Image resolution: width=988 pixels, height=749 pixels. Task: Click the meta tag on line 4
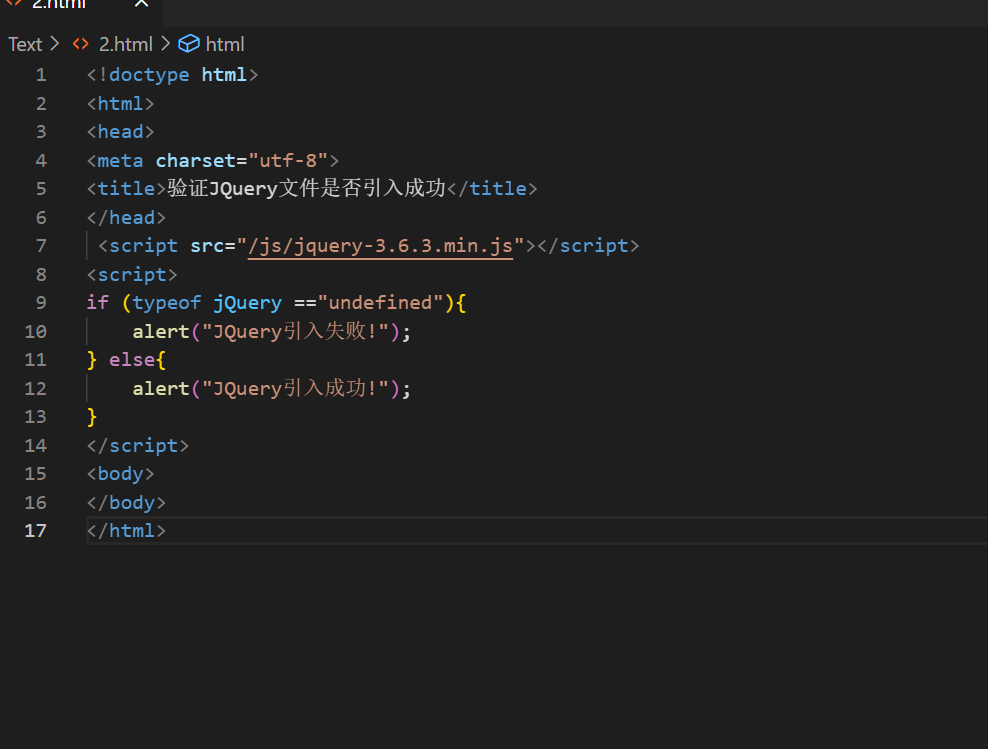point(118,160)
